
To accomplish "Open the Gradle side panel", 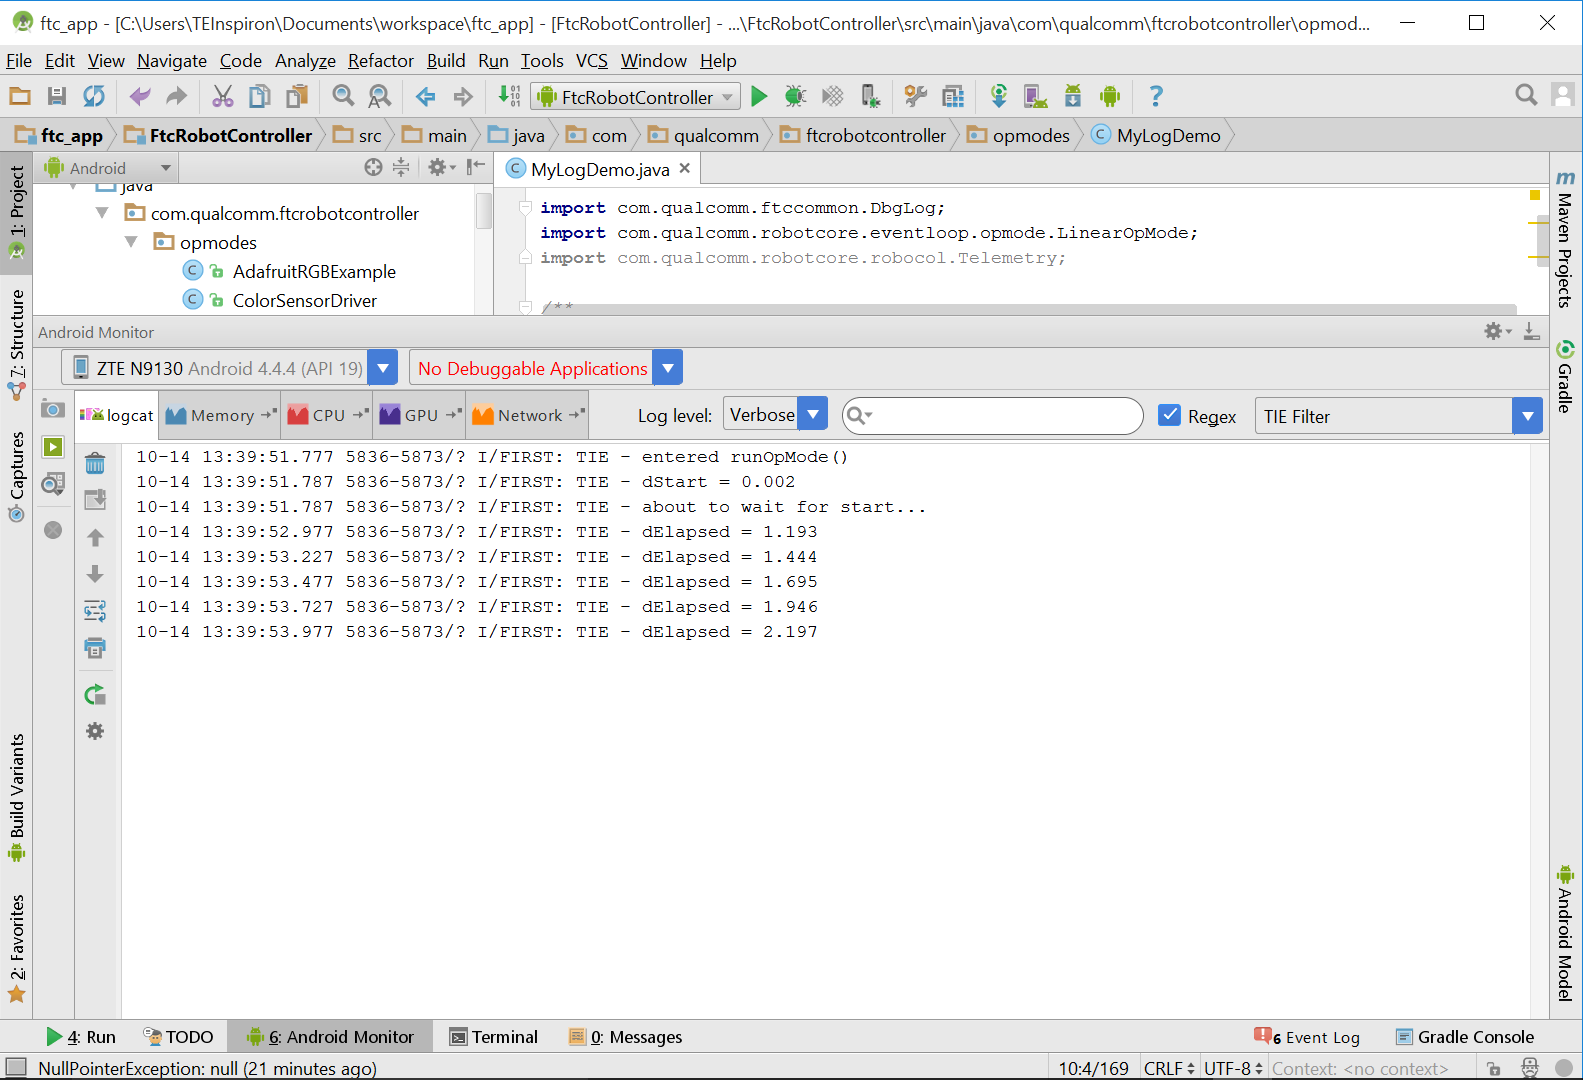I will point(1565,377).
